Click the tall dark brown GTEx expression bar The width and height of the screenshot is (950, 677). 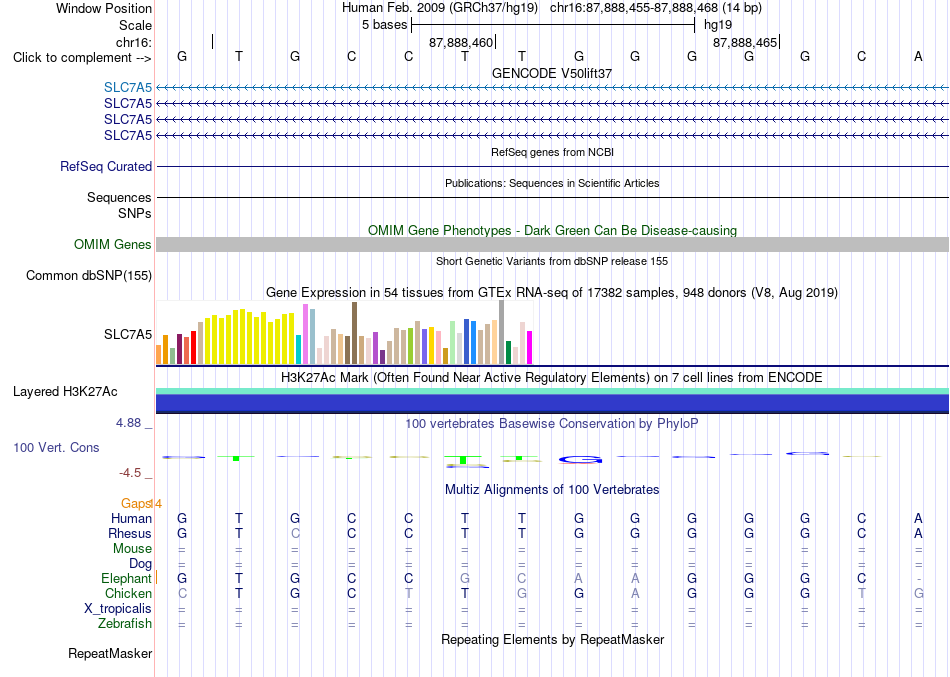point(354,333)
